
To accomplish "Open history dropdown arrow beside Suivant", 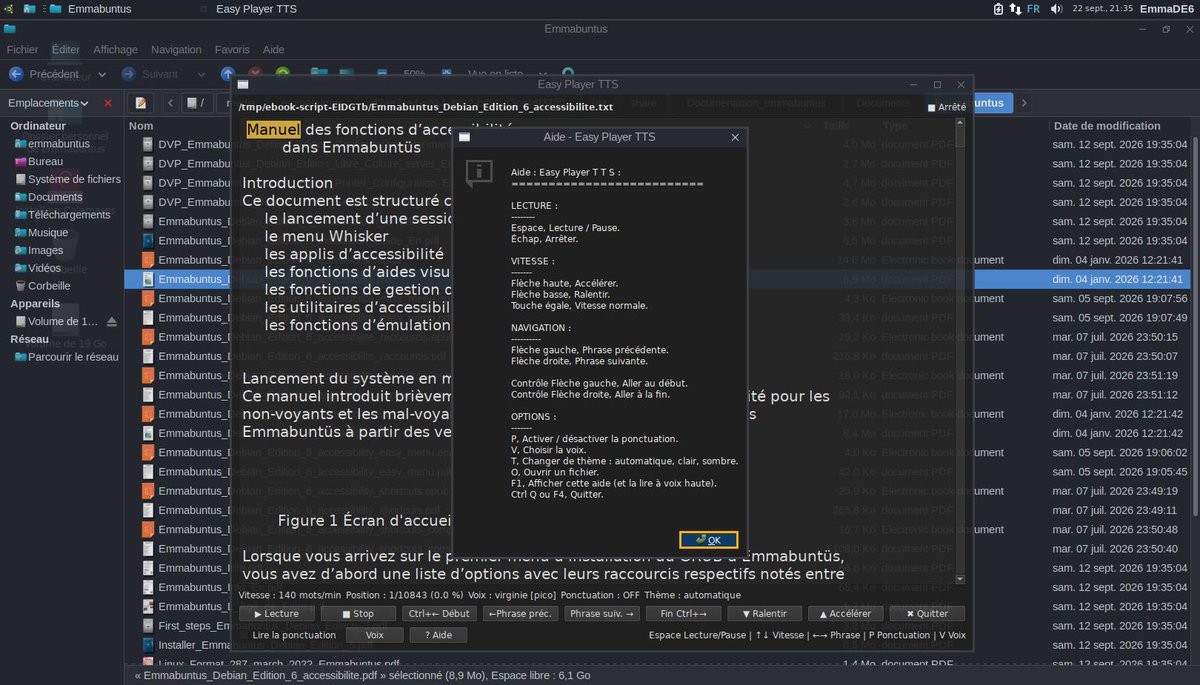I will pos(199,74).
